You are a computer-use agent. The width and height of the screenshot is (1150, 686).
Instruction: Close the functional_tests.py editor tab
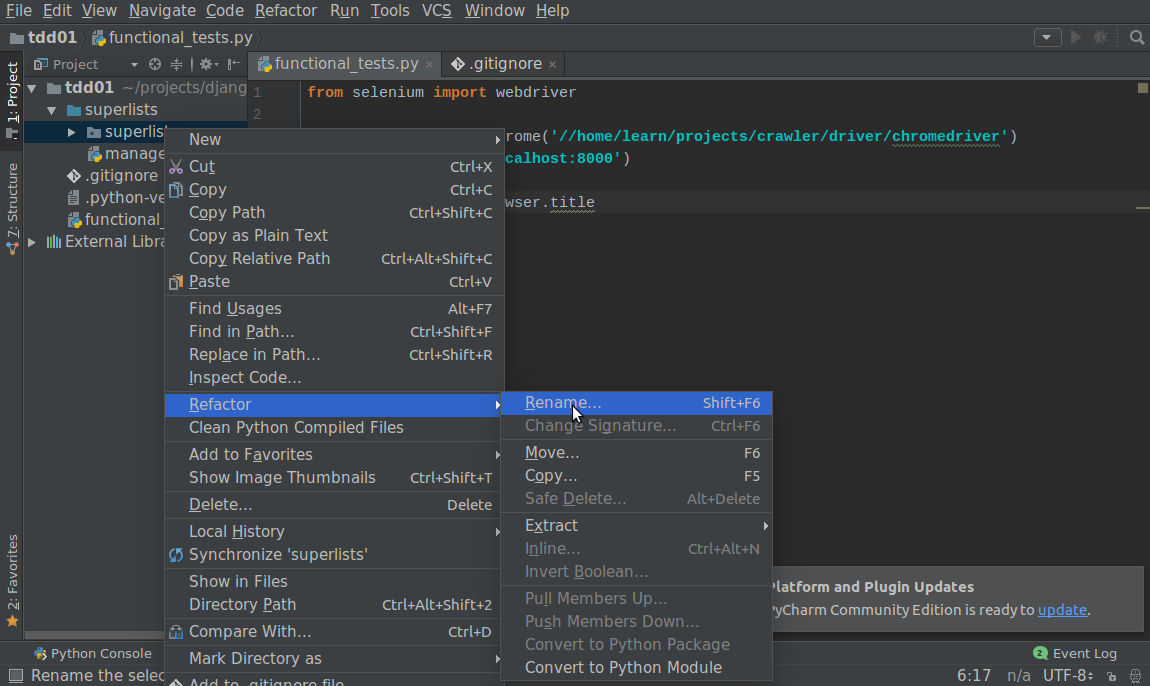pyautogui.click(x=430, y=64)
